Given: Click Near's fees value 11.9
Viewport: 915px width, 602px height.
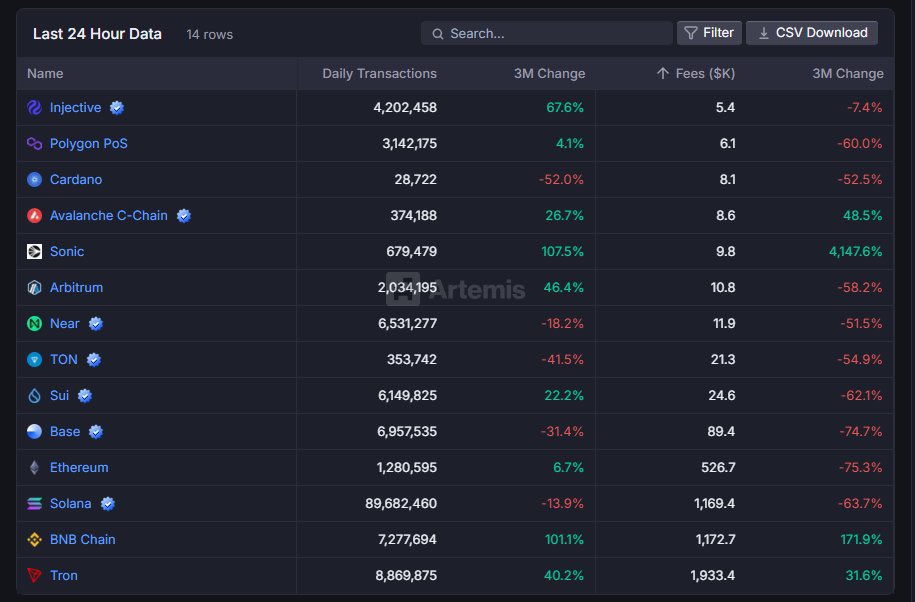Looking at the screenshot, I should [724, 324].
